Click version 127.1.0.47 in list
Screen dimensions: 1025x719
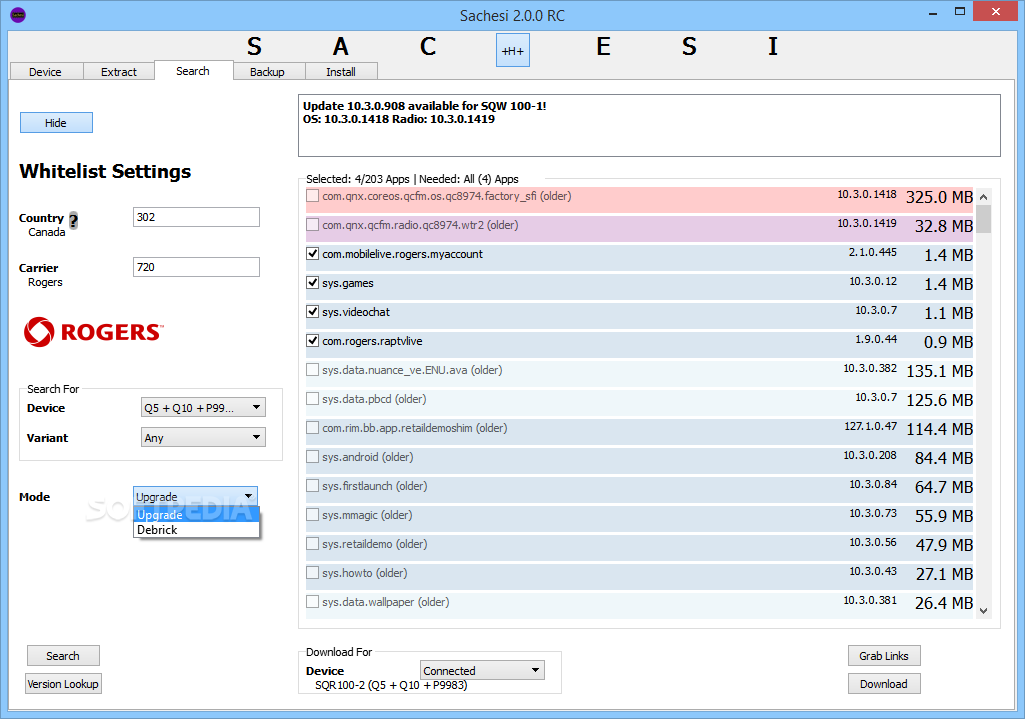point(871,426)
